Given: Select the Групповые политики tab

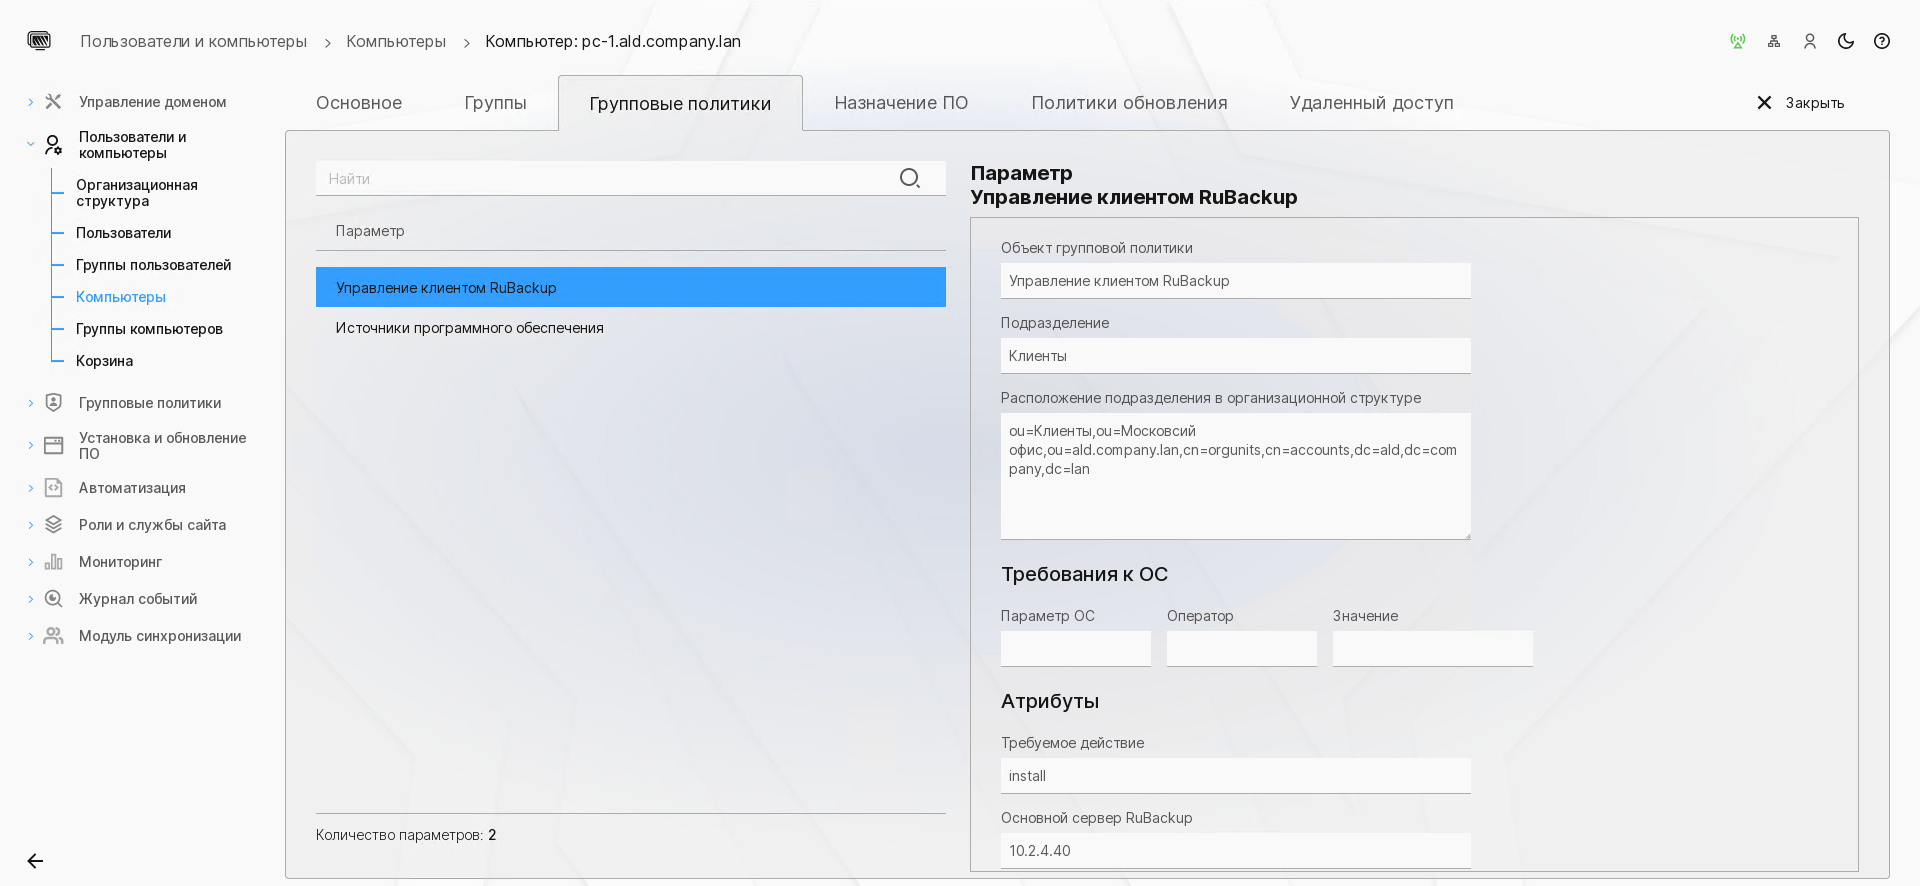Looking at the screenshot, I should coord(680,103).
